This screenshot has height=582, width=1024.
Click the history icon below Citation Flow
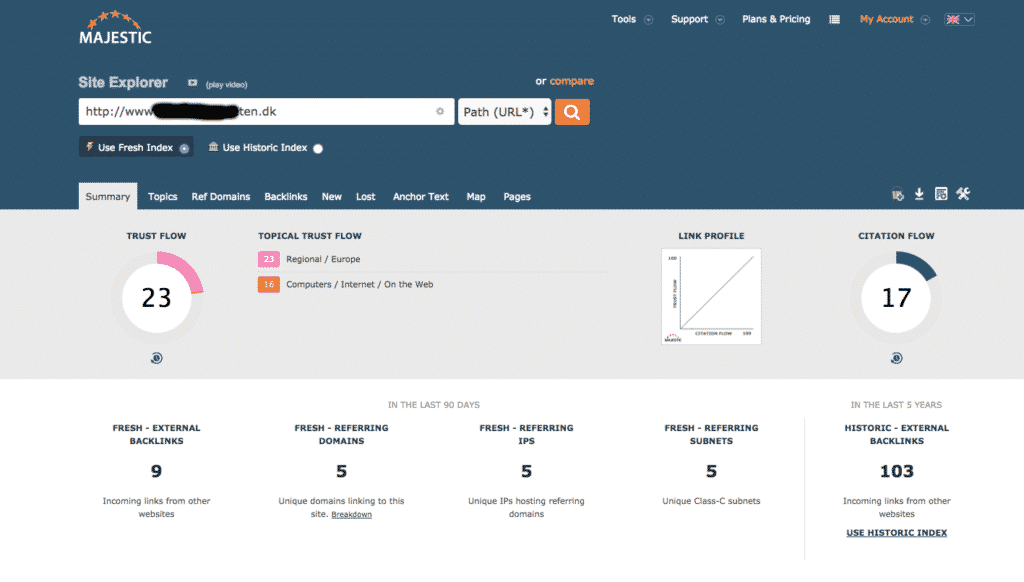(x=897, y=358)
